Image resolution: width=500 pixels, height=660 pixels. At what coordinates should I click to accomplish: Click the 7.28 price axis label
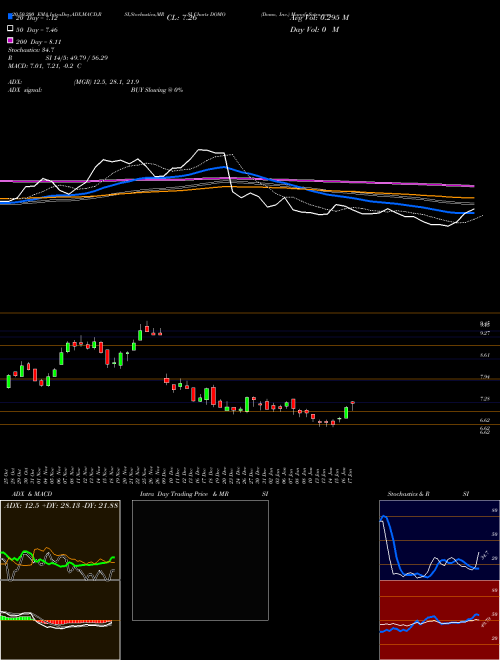point(484,399)
